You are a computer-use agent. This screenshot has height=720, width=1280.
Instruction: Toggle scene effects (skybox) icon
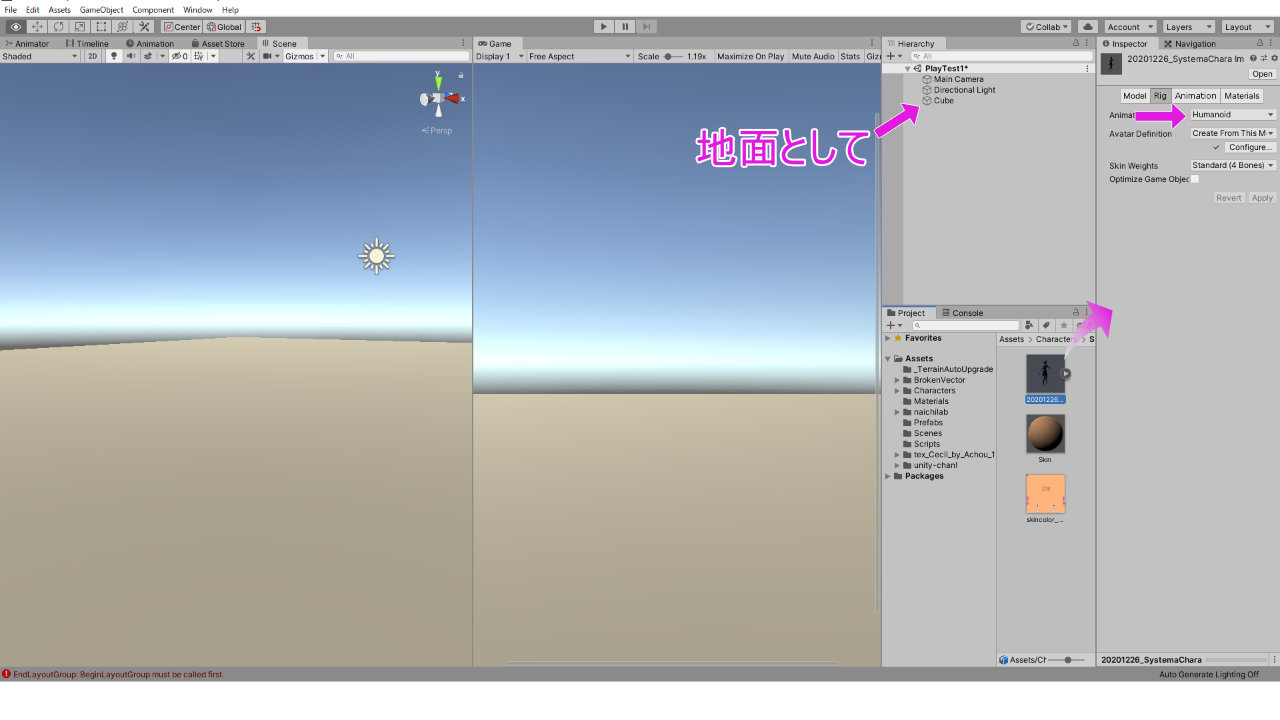pyautogui.click(x=148, y=56)
